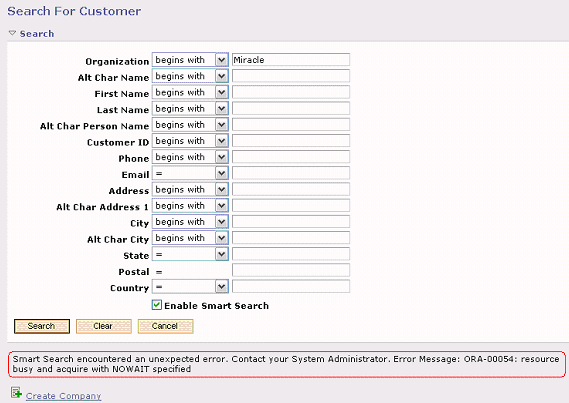
Task: Focus the Last Name text field
Action: 291,108
